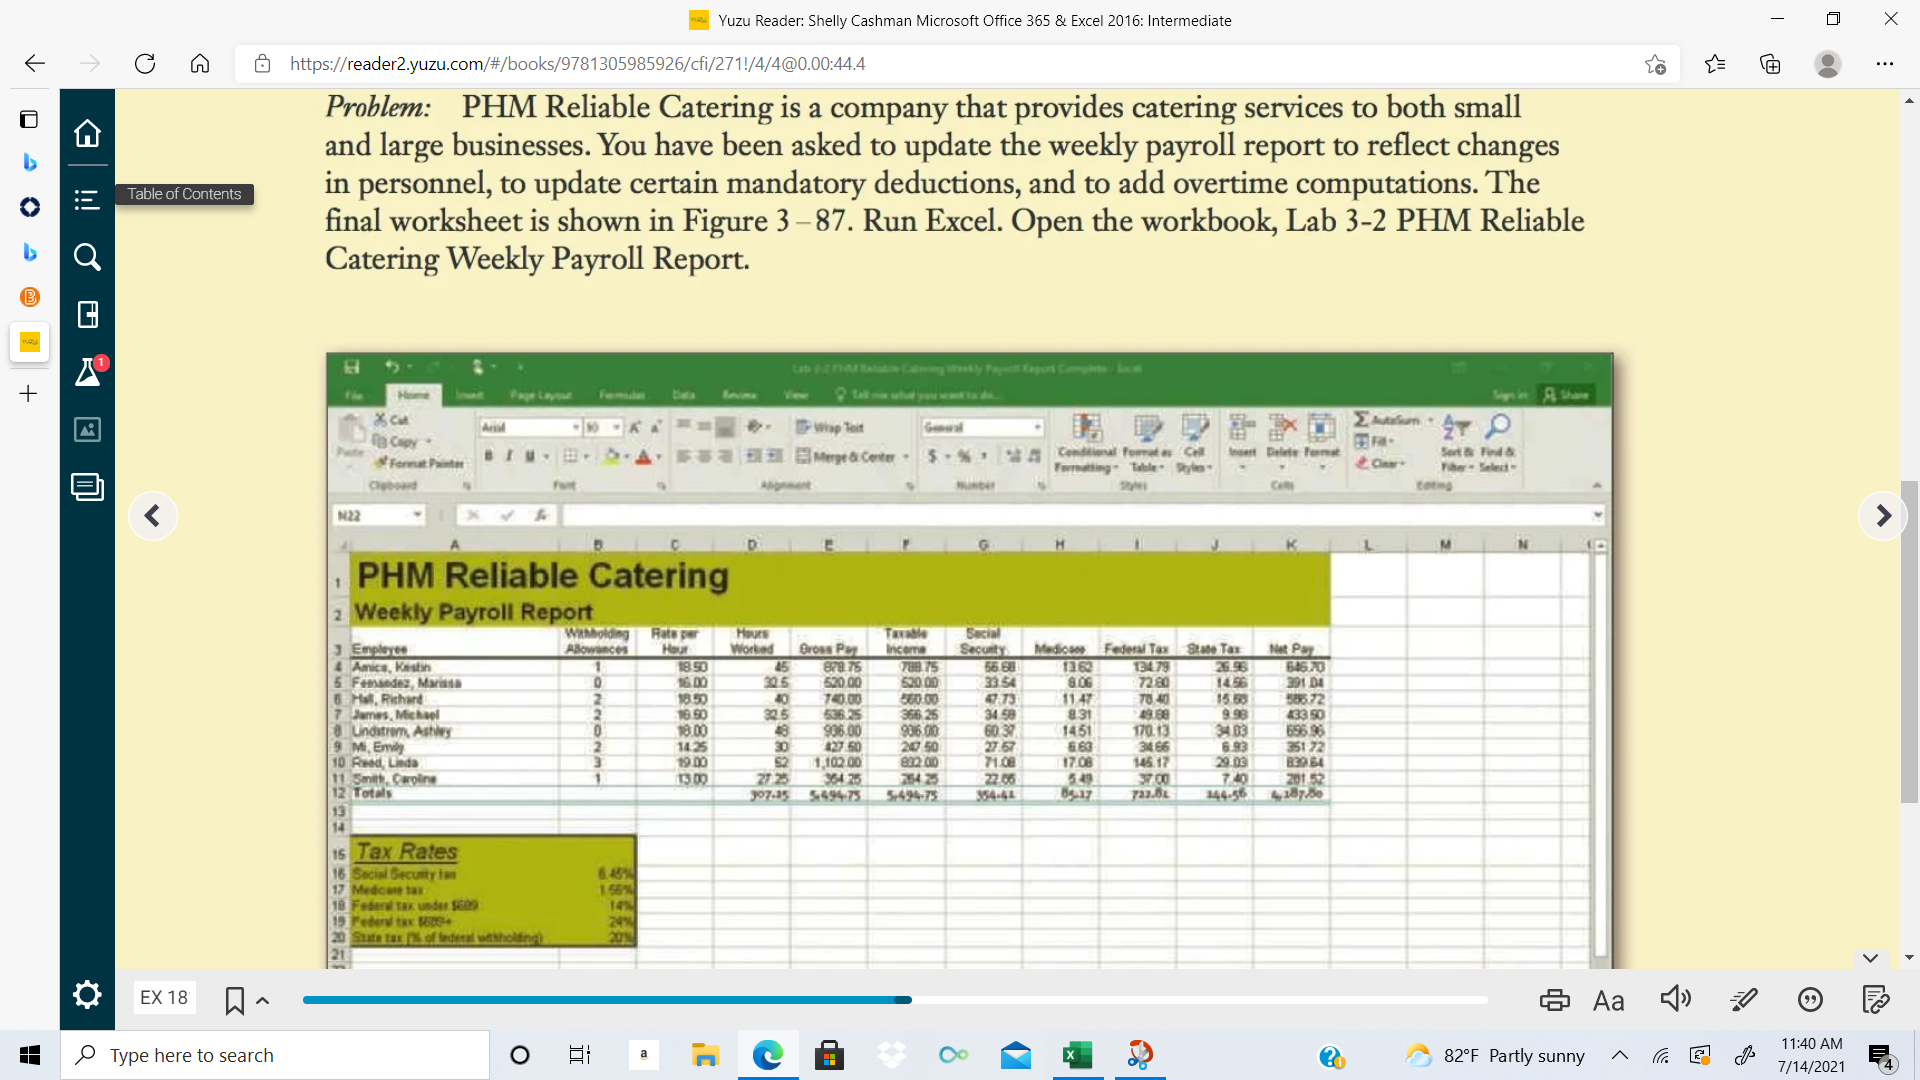Screen dimensions: 1920x1080
Task: Open File Explorer from the taskbar
Action: pyautogui.click(x=706, y=1055)
